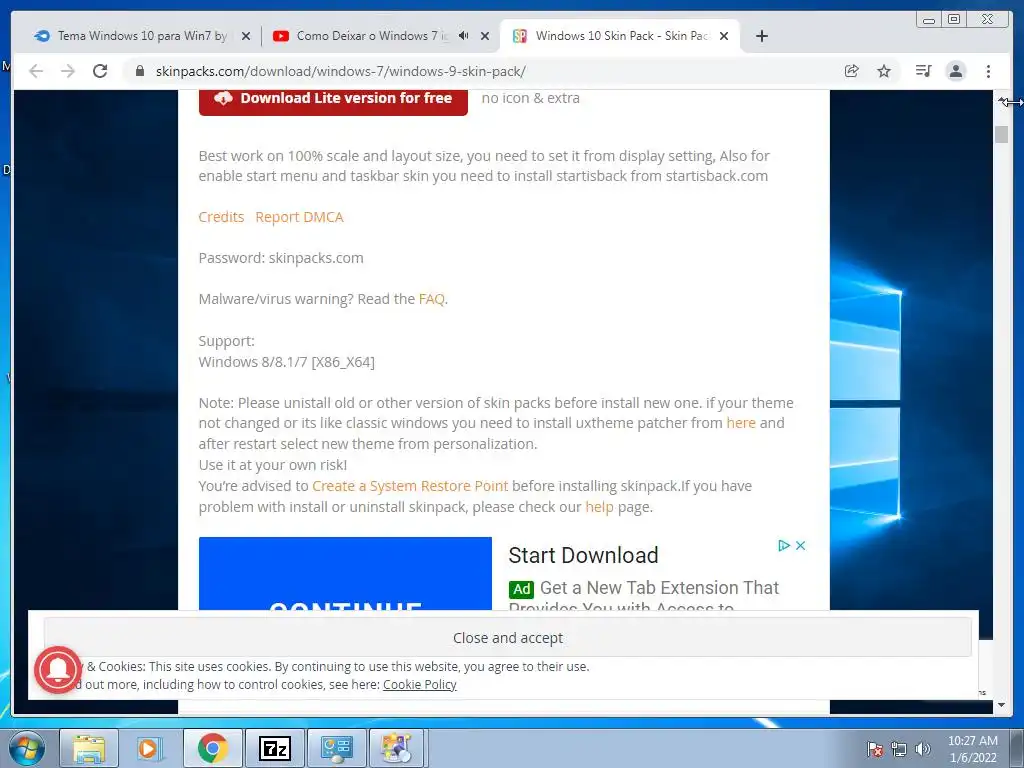The height and width of the screenshot is (768, 1024).
Task: Launch Windows Media Player from taskbar
Action: 149,748
